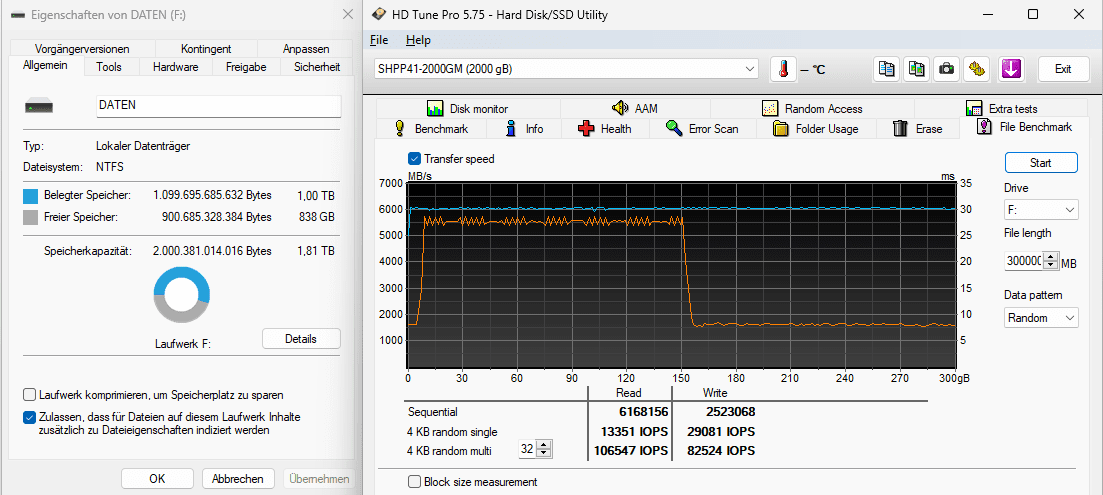Open the Info tab

click(525, 129)
